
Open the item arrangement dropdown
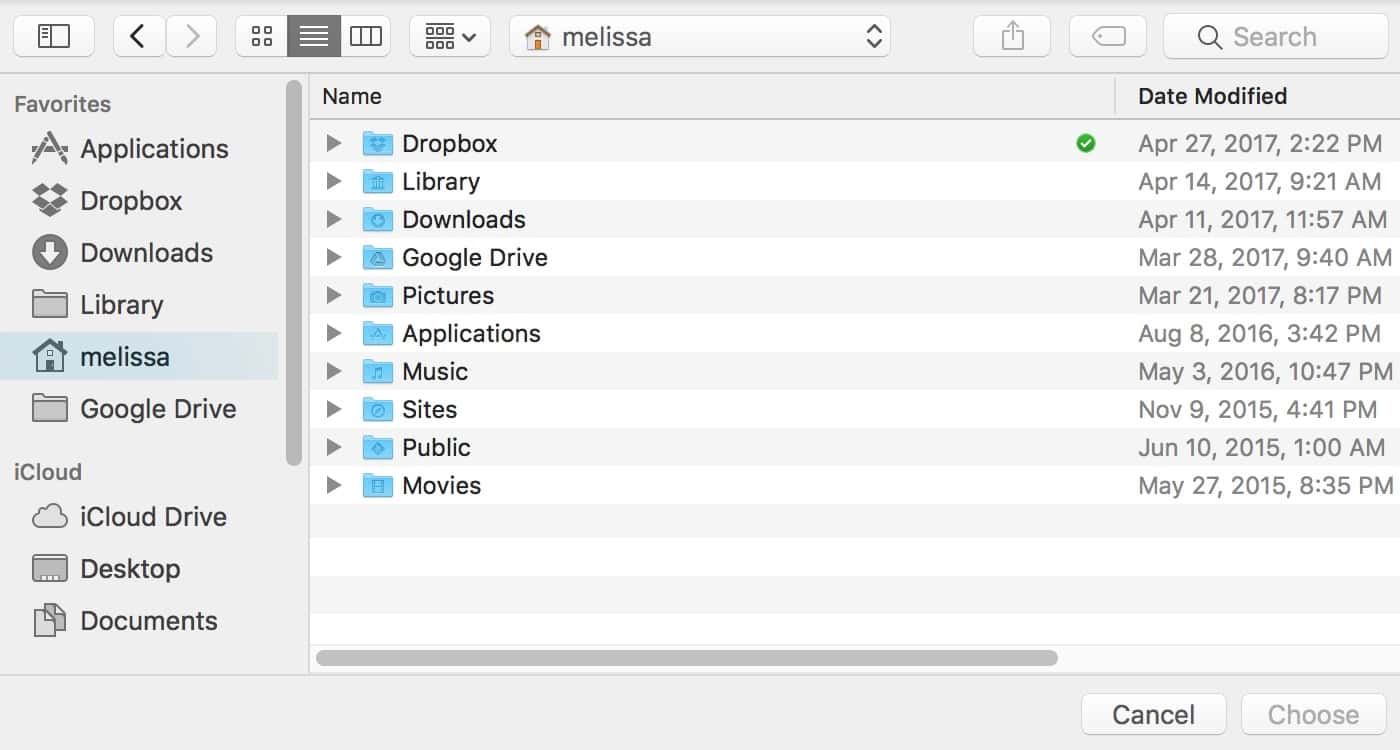click(450, 37)
